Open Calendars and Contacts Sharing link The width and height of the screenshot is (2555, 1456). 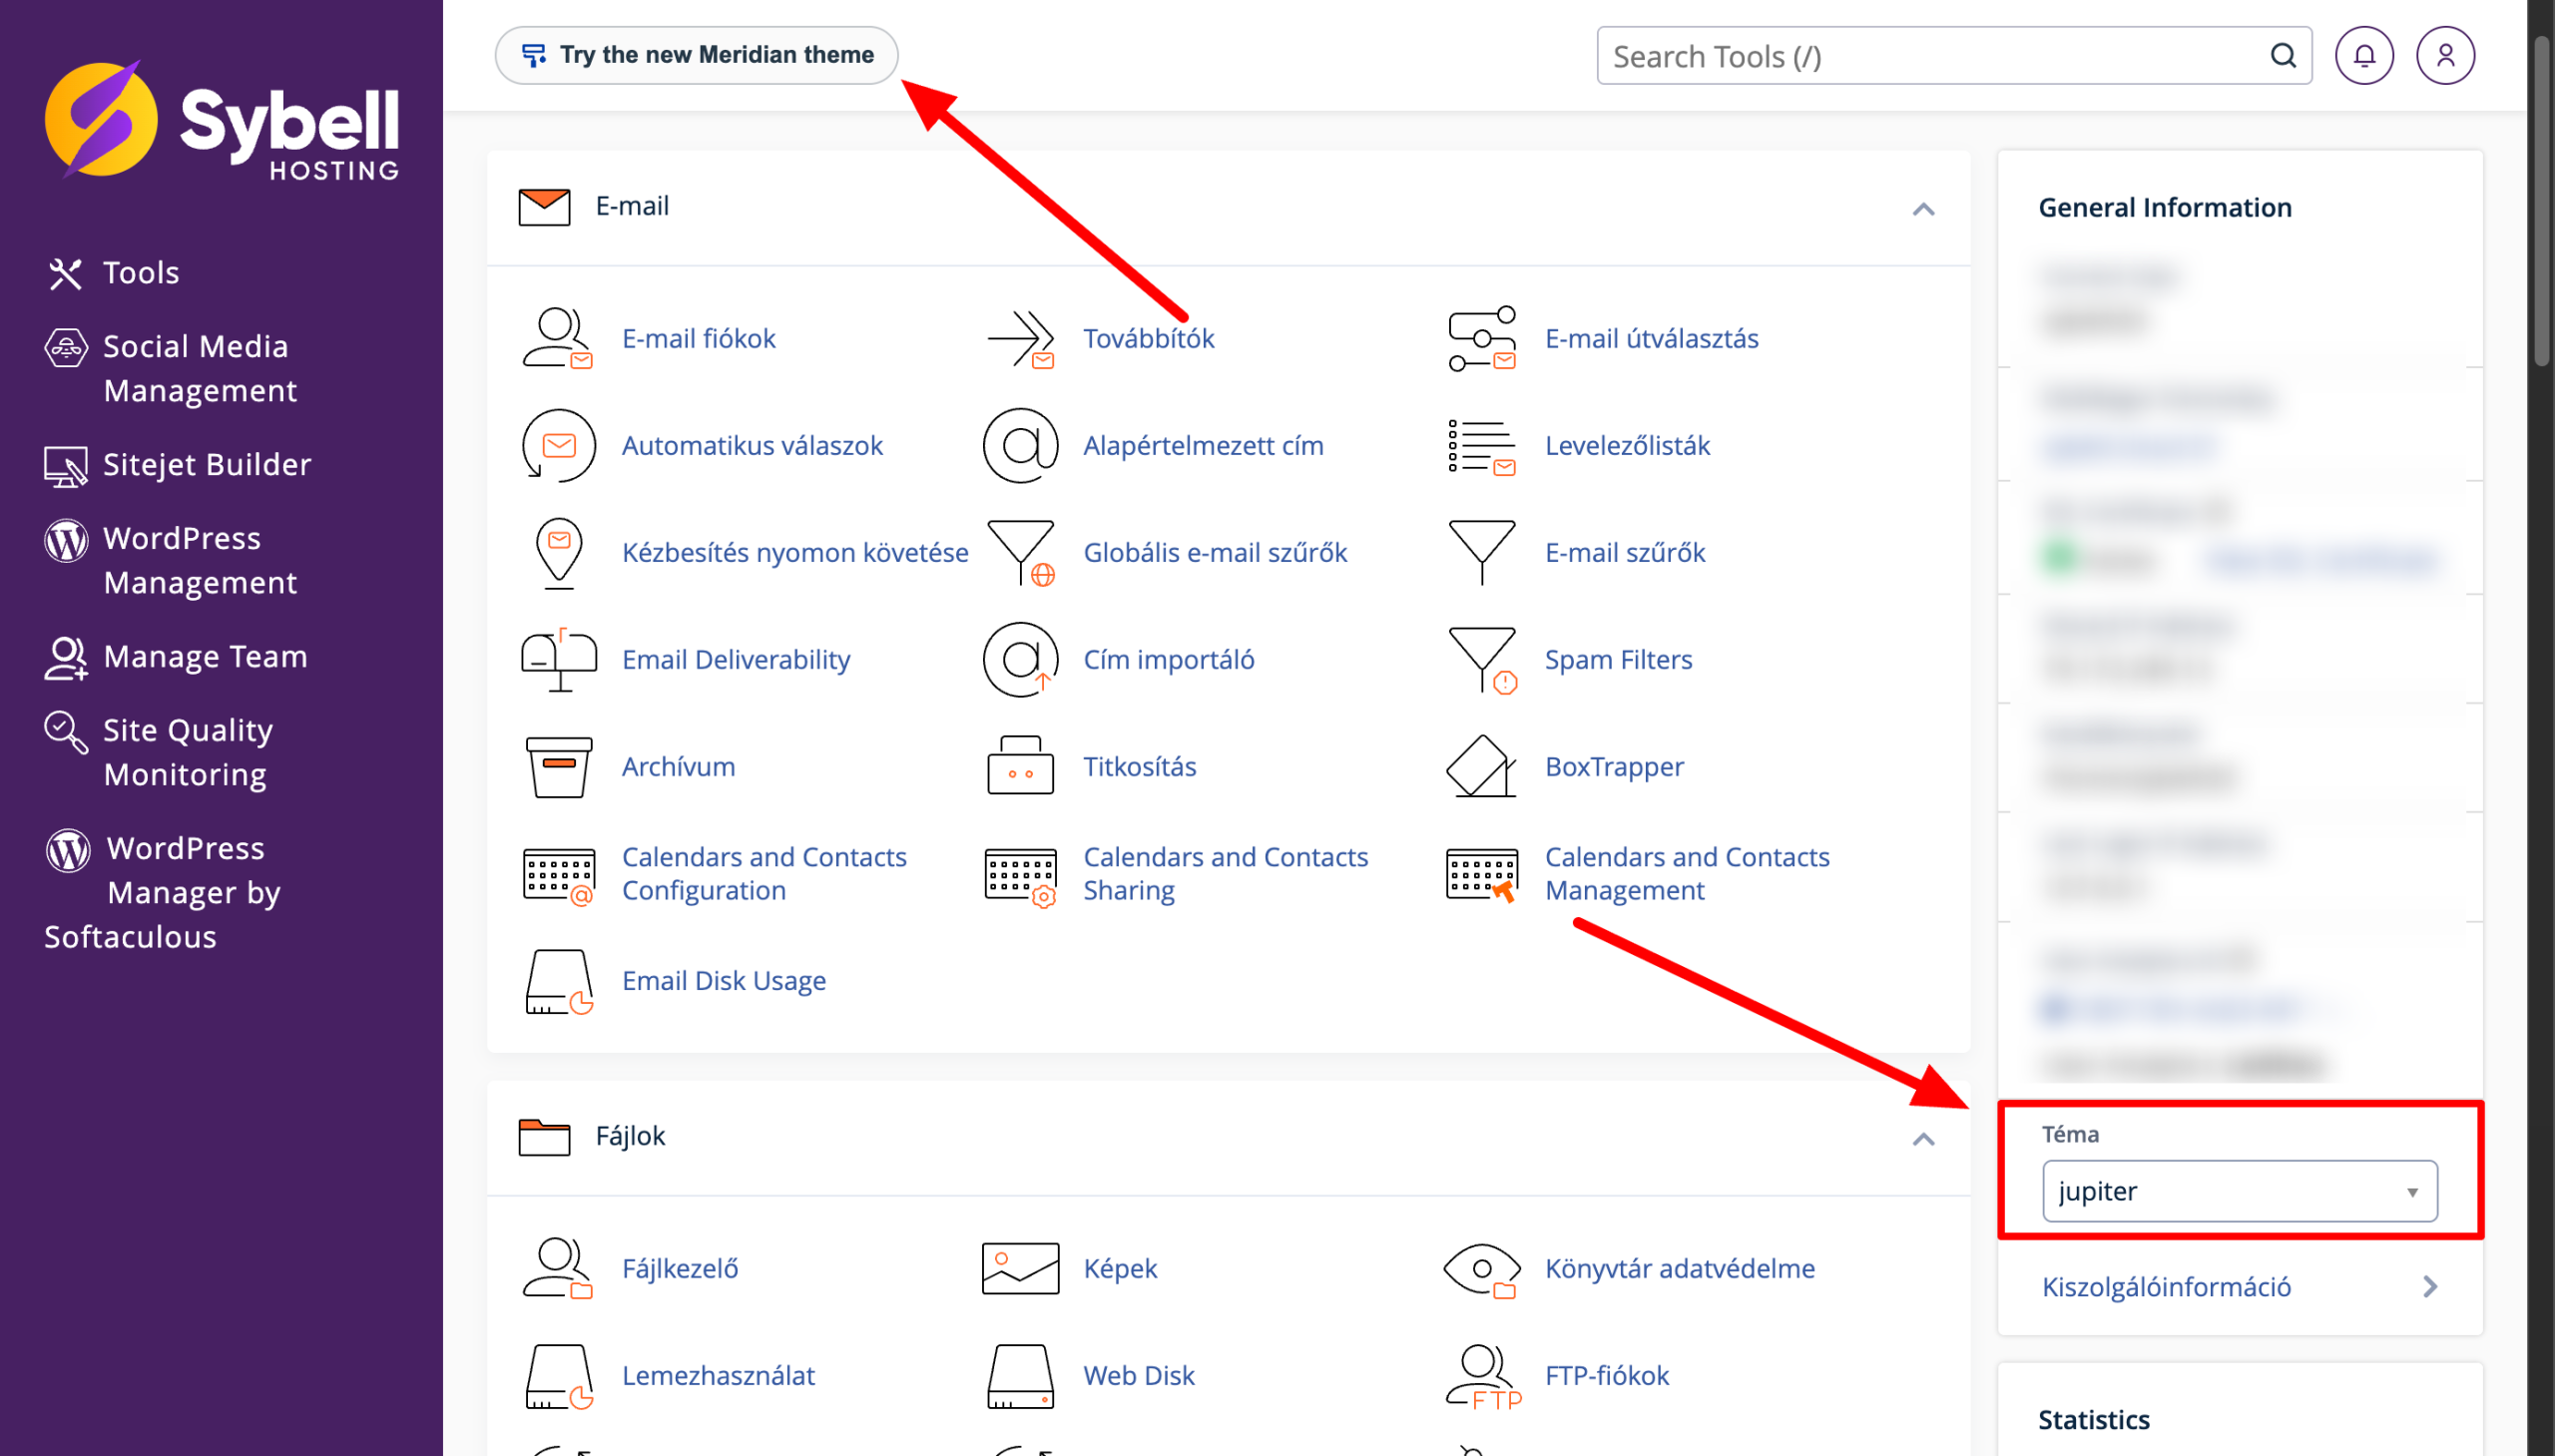[x=1225, y=873]
